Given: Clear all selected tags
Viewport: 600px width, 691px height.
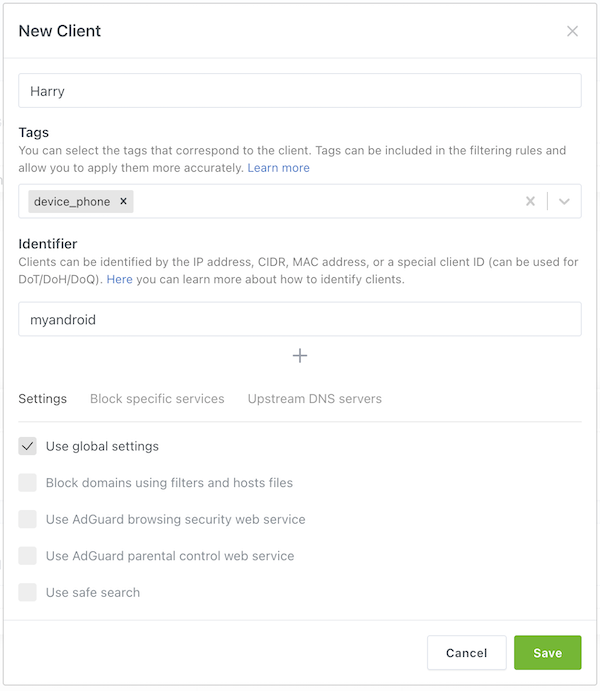Looking at the screenshot, I should [530, 201].
